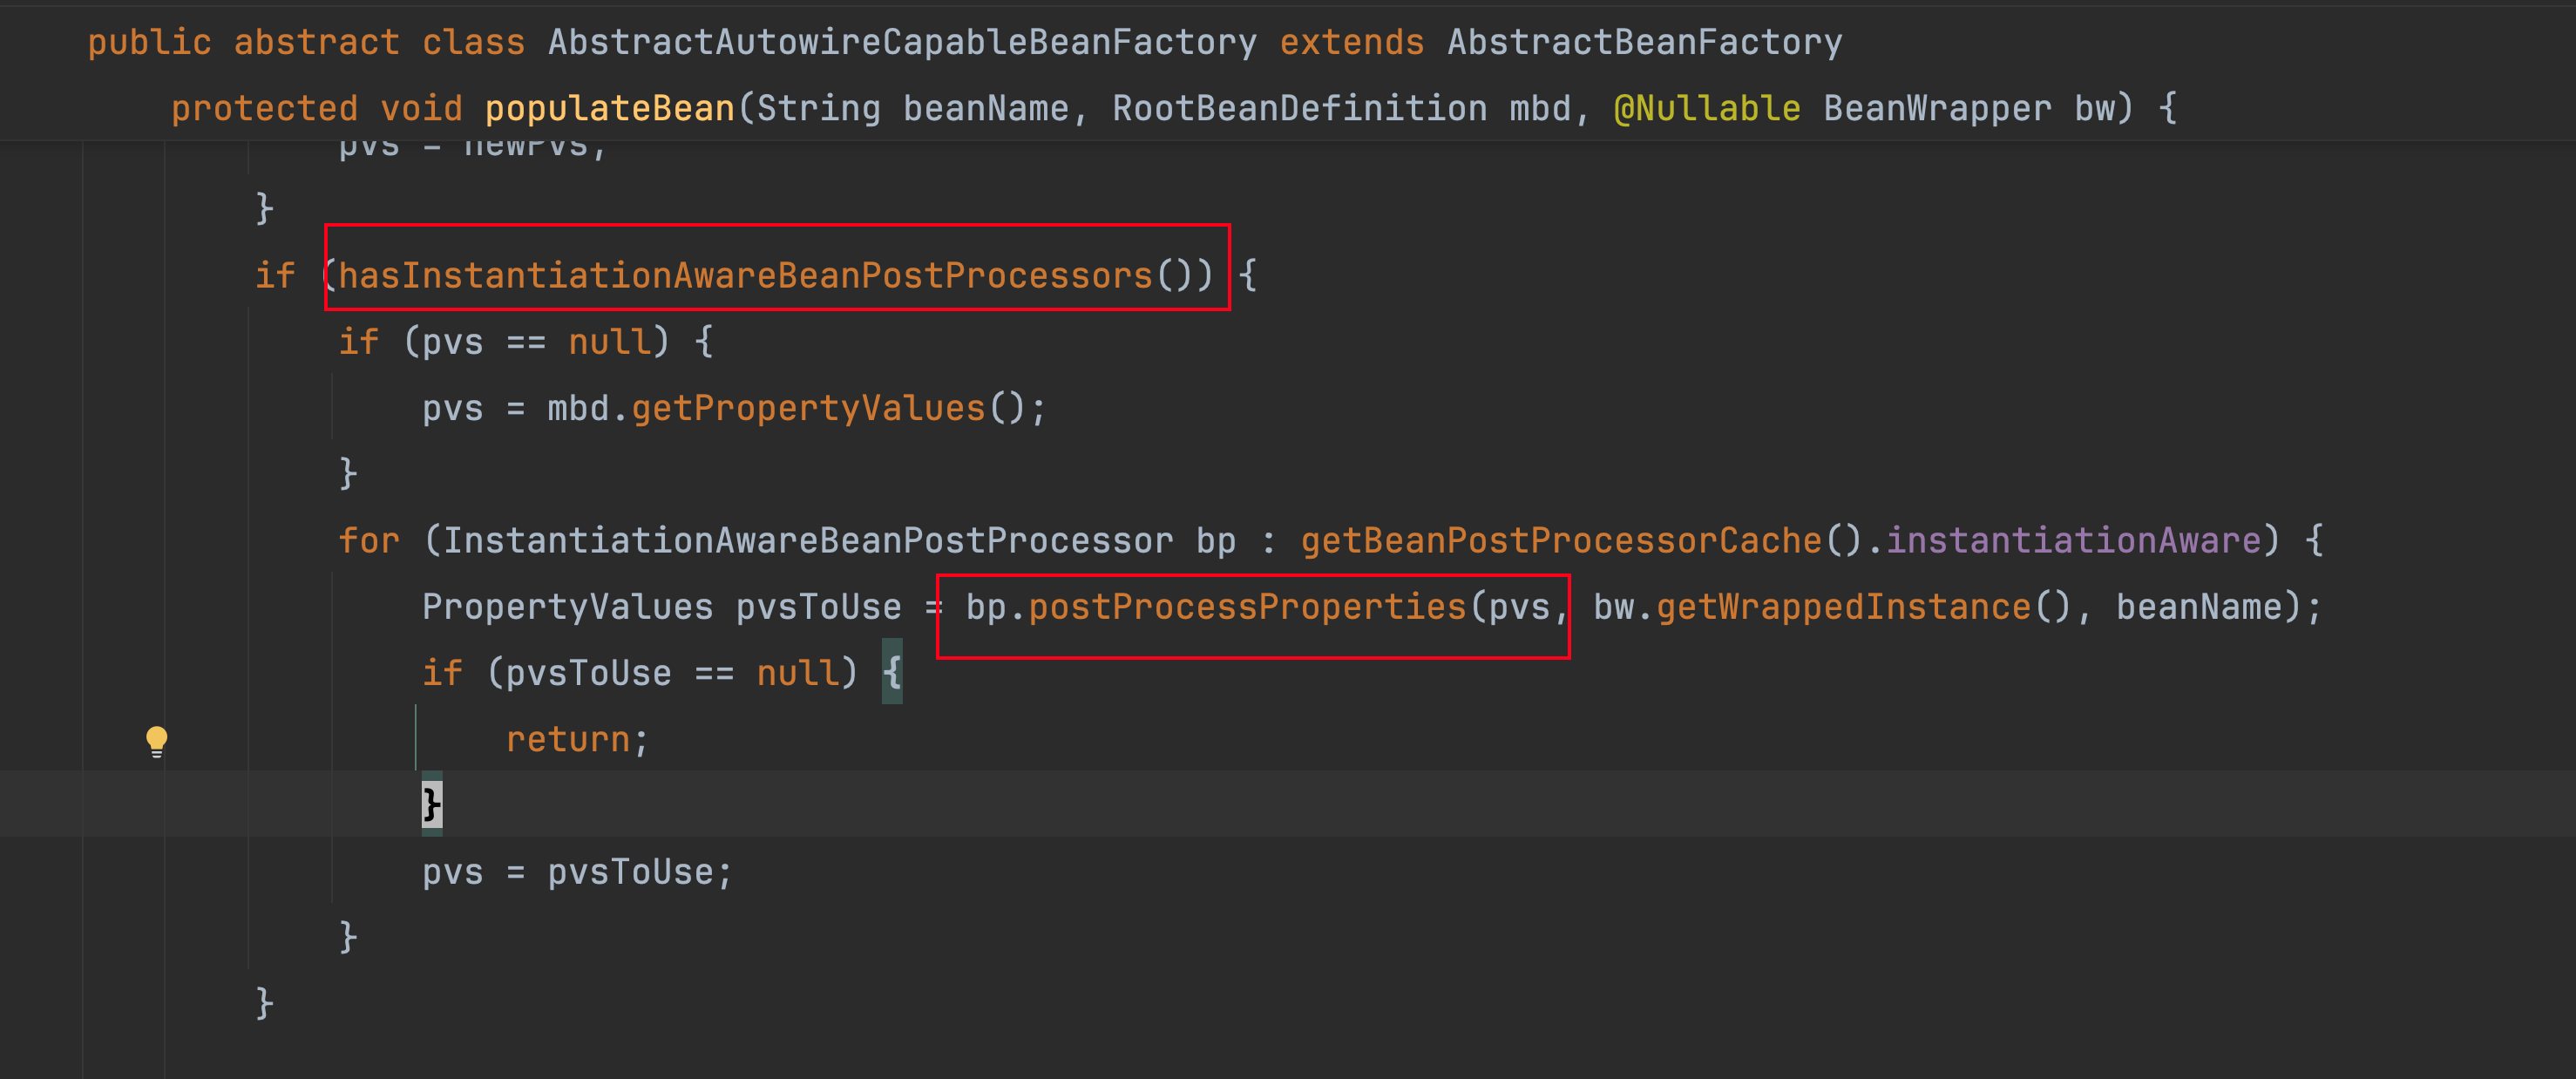
Task: Click the populateBean method name in sticky header
Action: (x=610, y=108)
